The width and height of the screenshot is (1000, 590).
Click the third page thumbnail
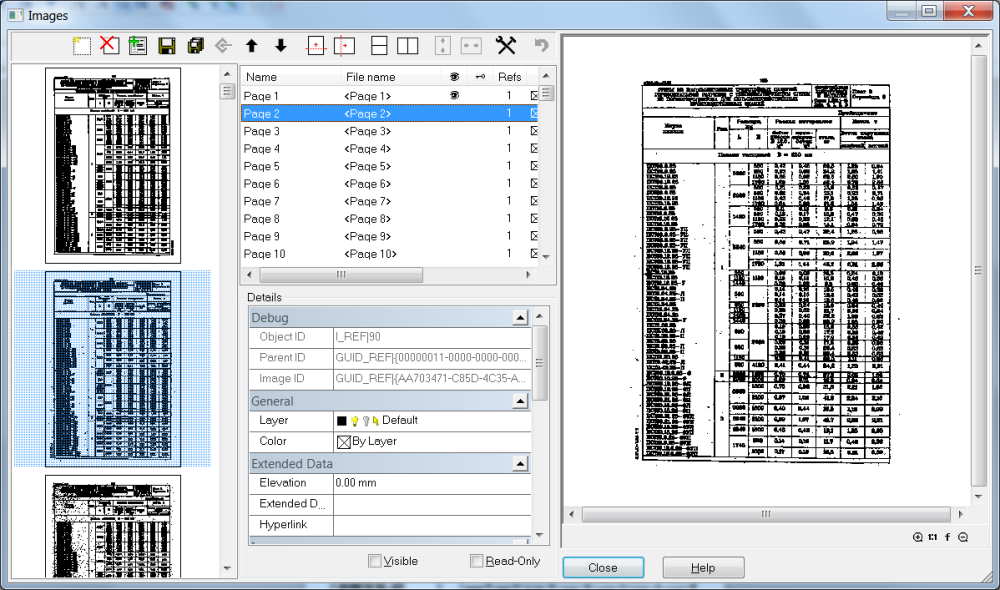[x=113, y=527]
